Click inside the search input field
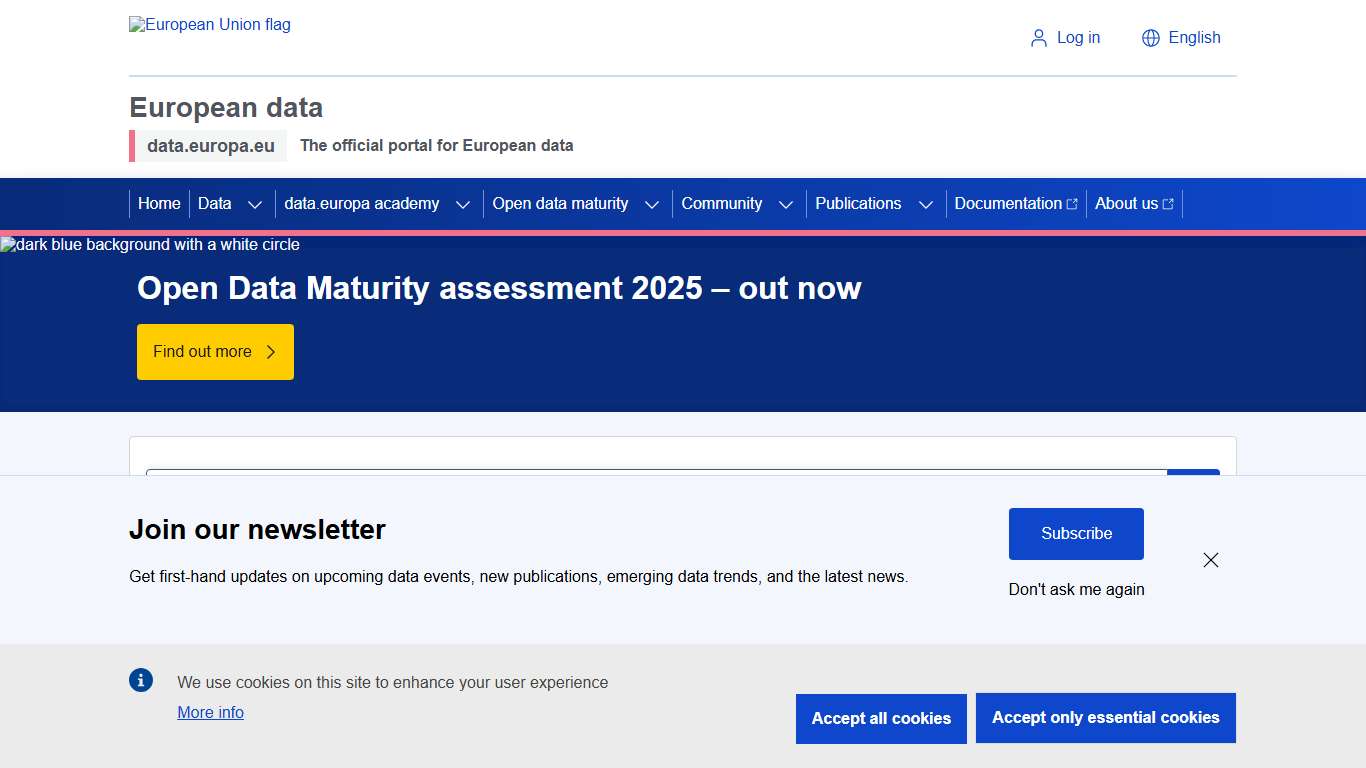Viewport: 1366px width, 768px height. click(x=650, y=478)
